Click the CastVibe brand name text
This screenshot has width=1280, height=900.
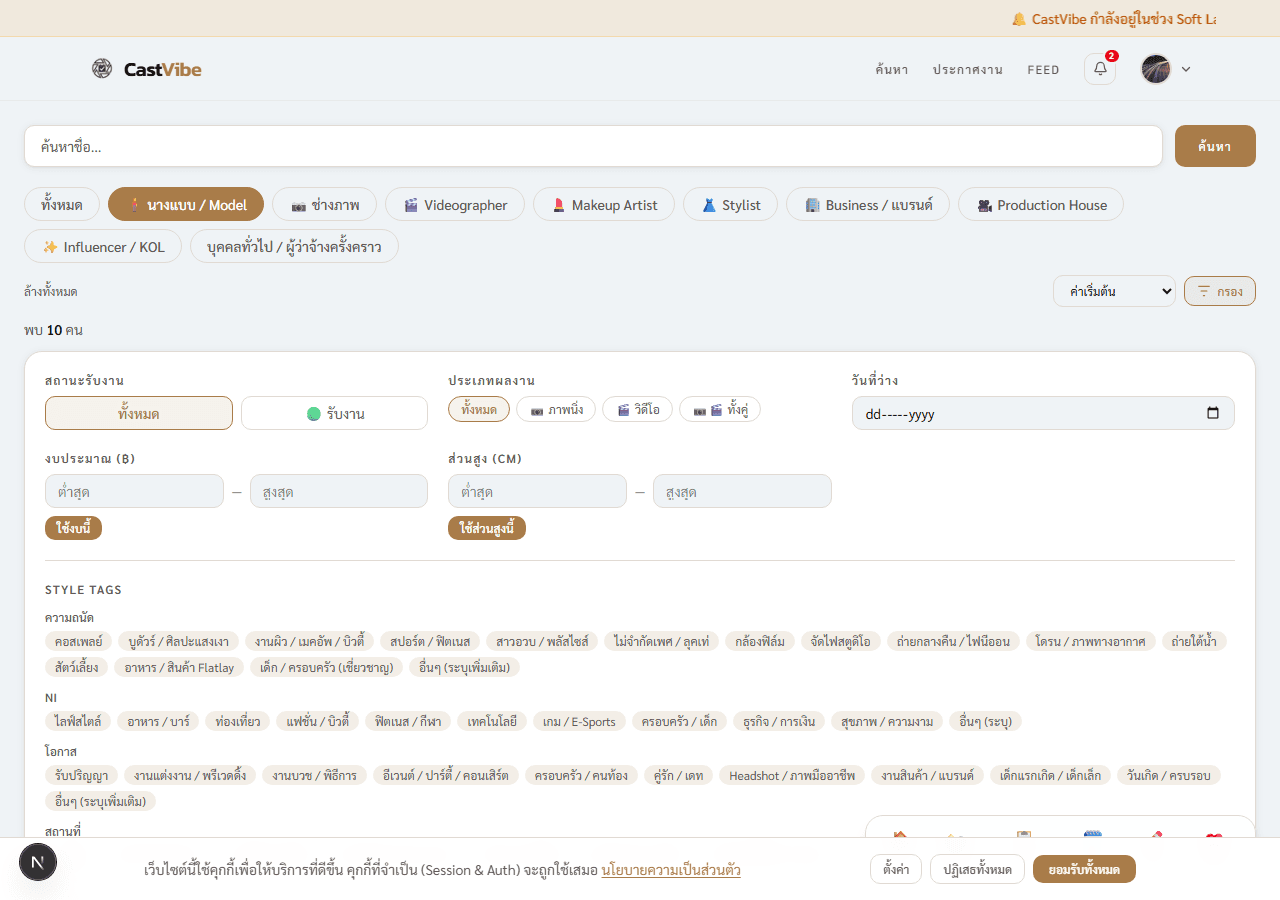163,69
